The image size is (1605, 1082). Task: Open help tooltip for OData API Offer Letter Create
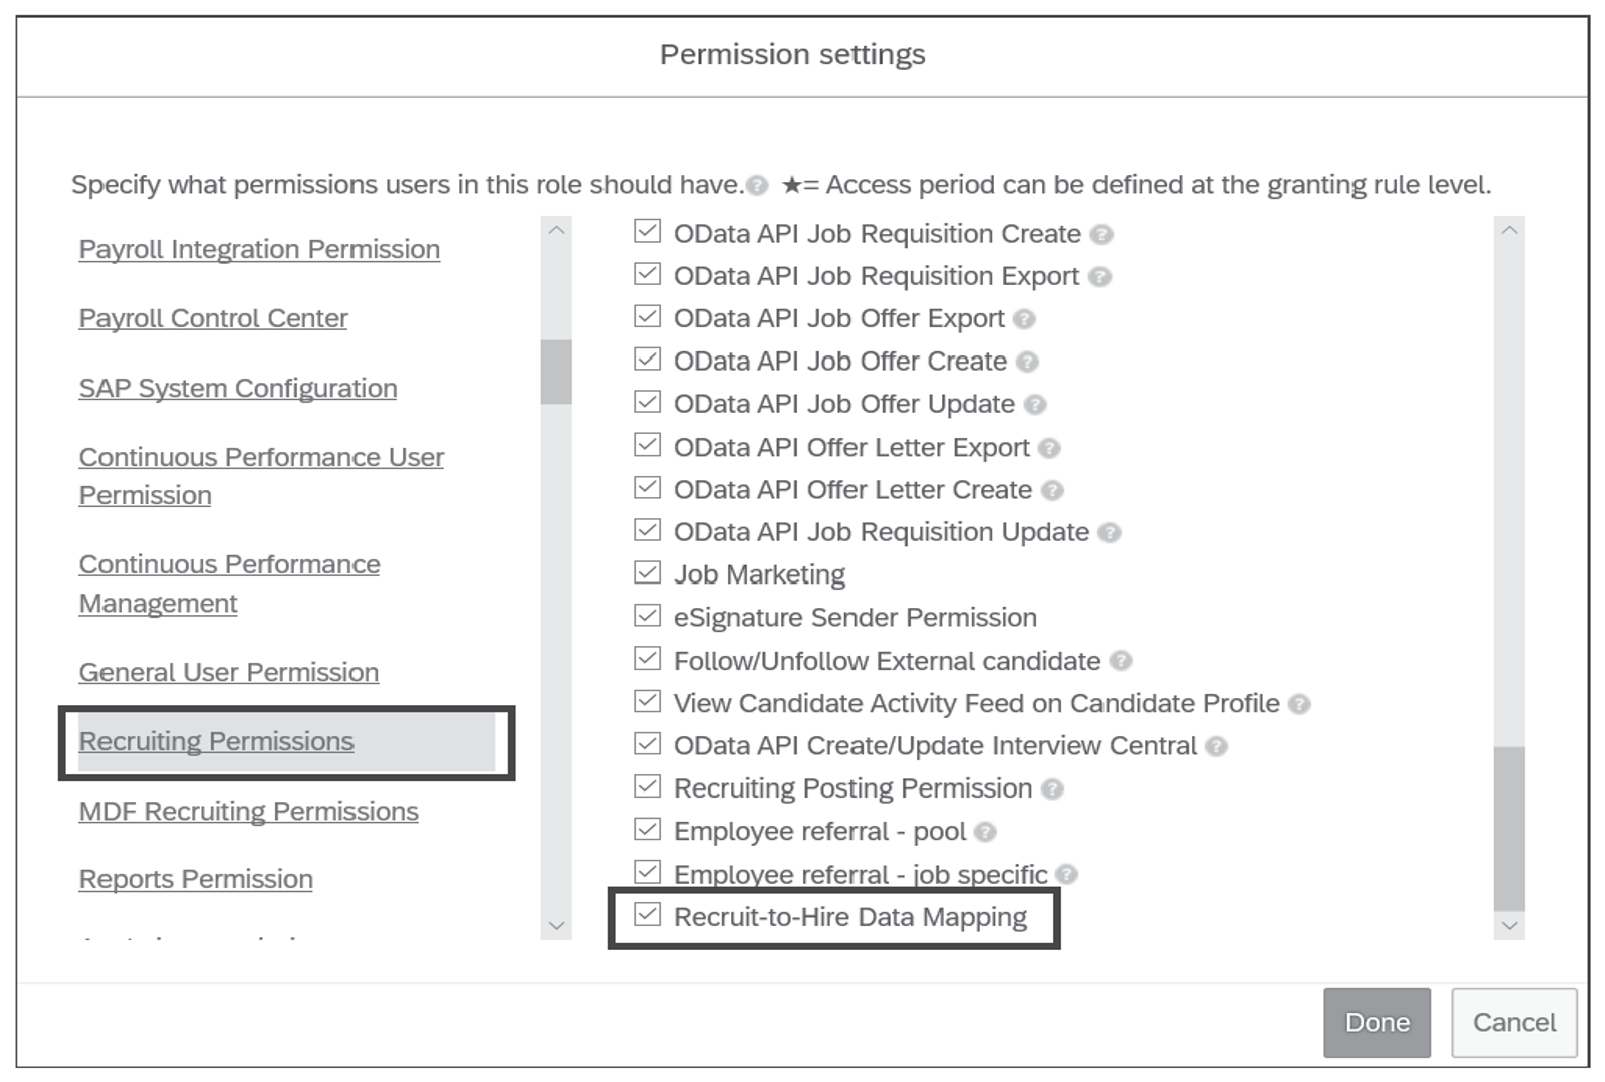1051,490
